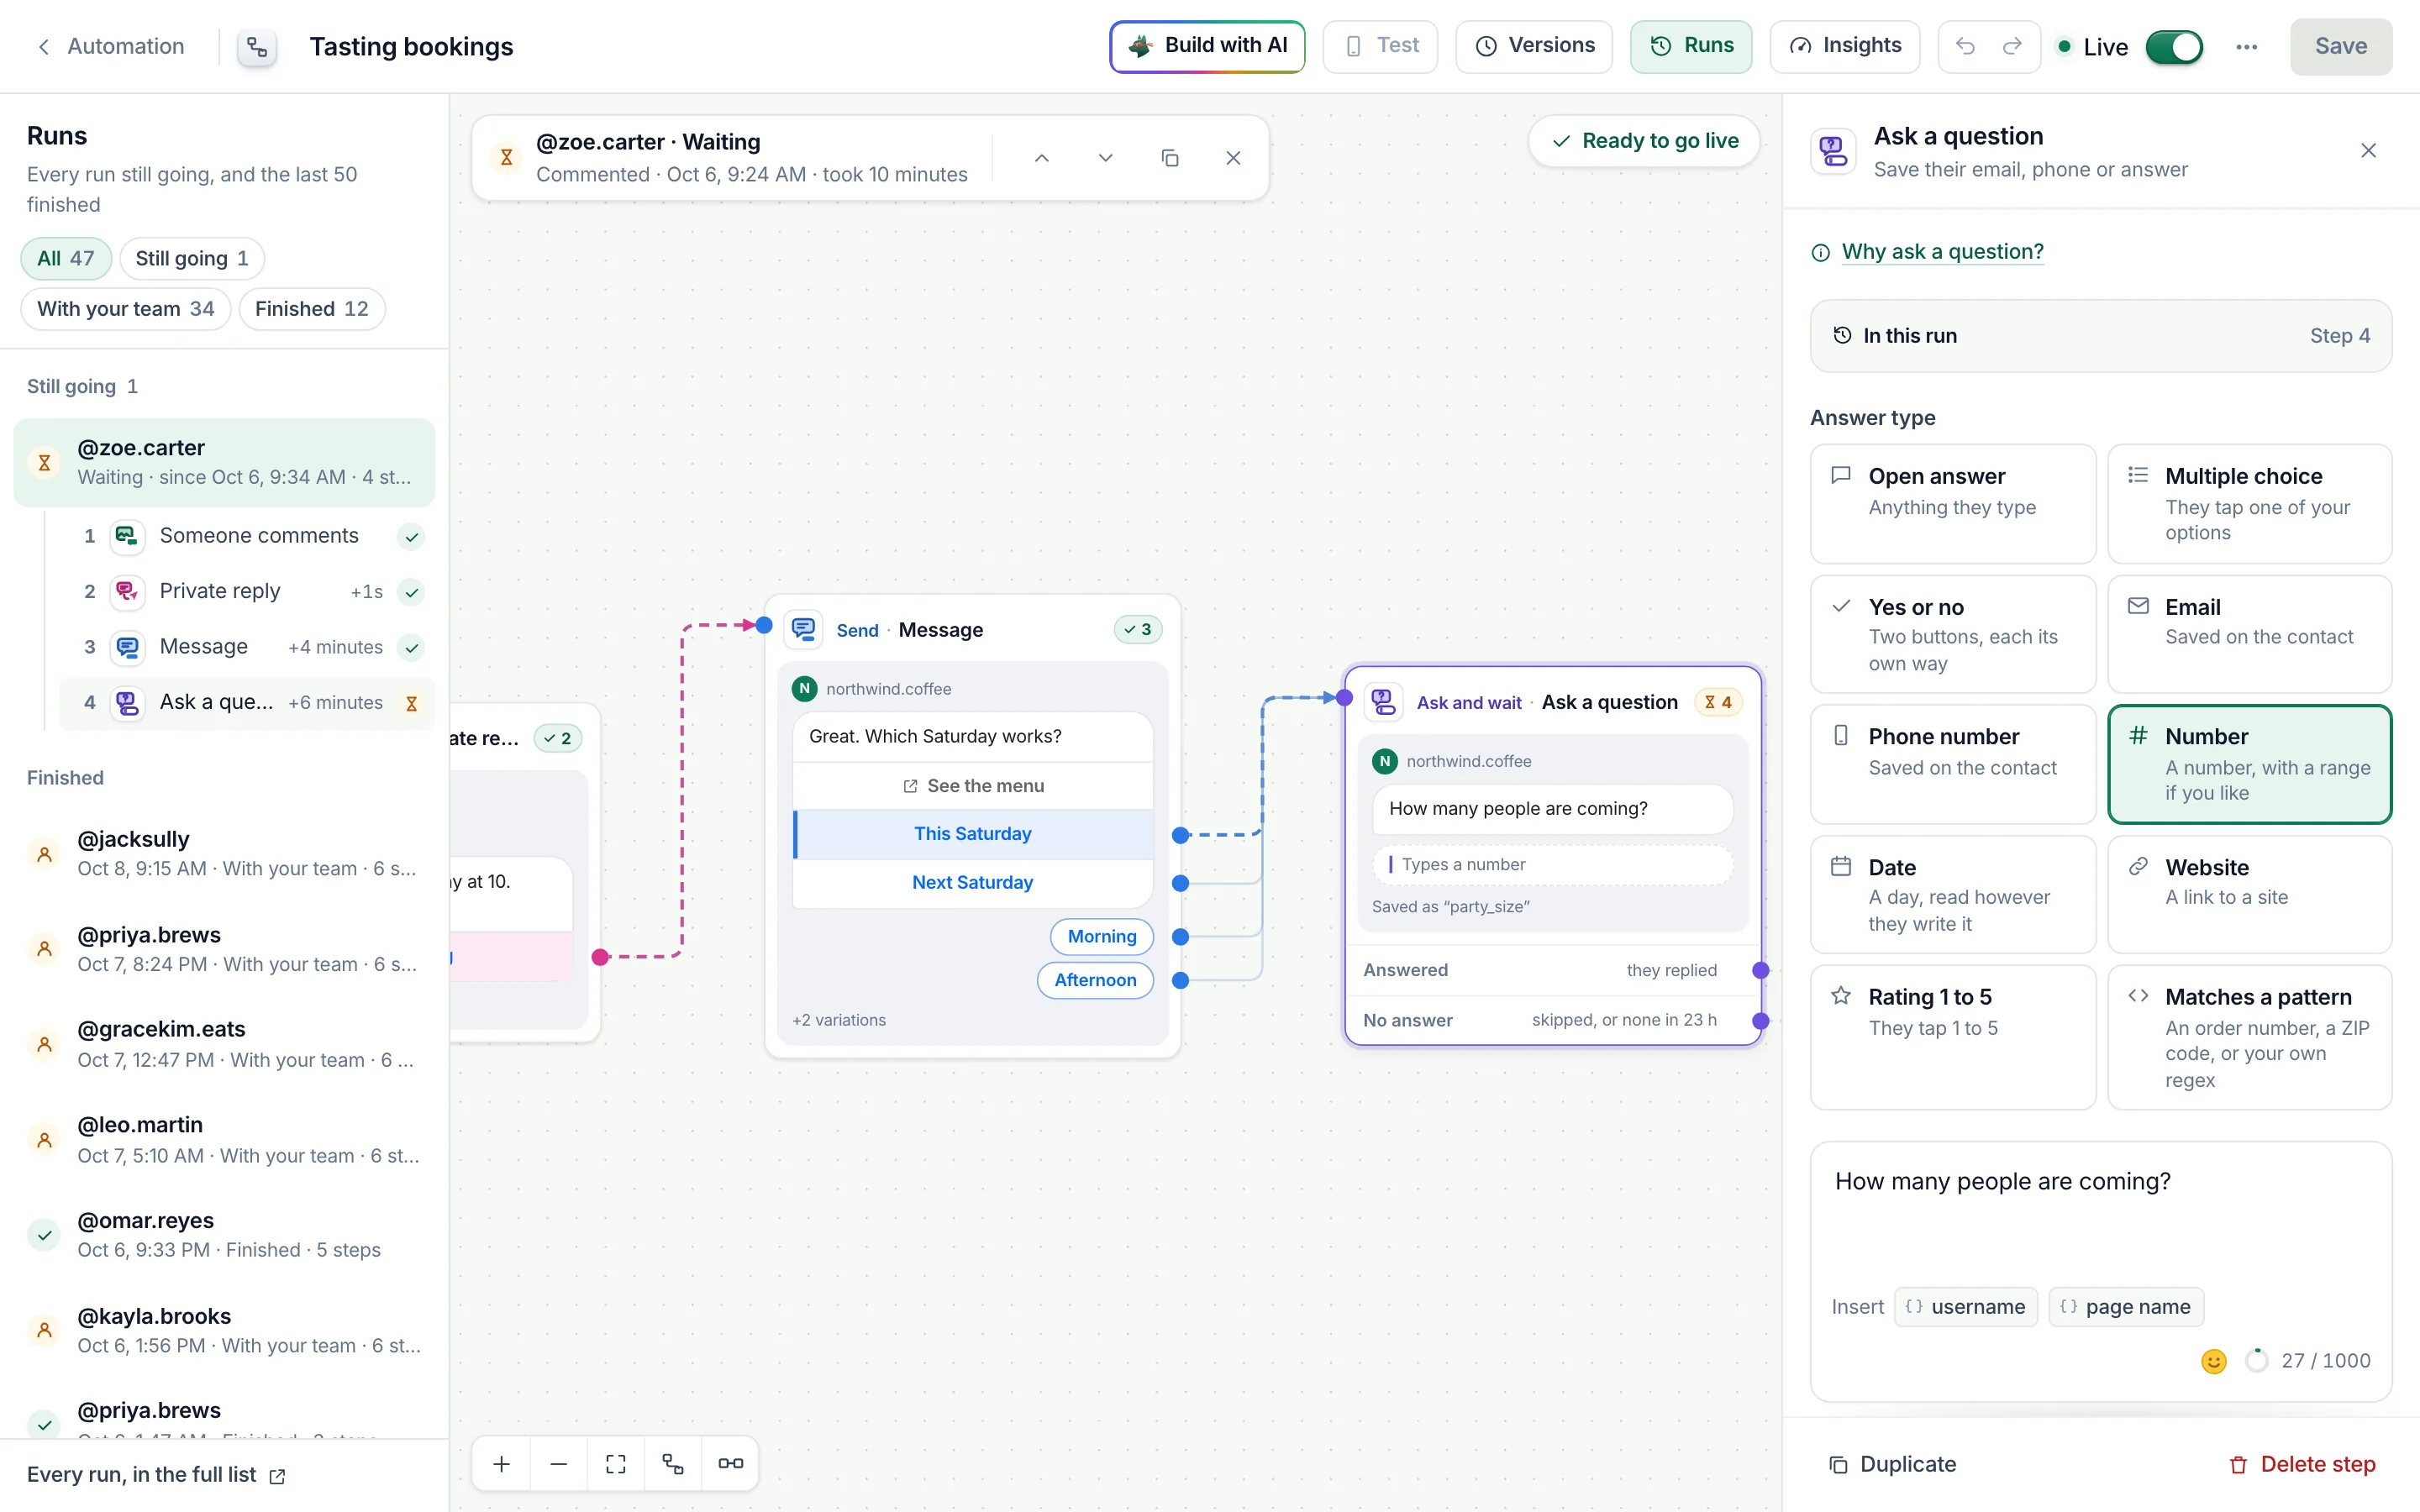The image size is (2420, 1512).
Task: Show the +2 variations of Message
Action: pyautogui.click(x=839, y=1020)
